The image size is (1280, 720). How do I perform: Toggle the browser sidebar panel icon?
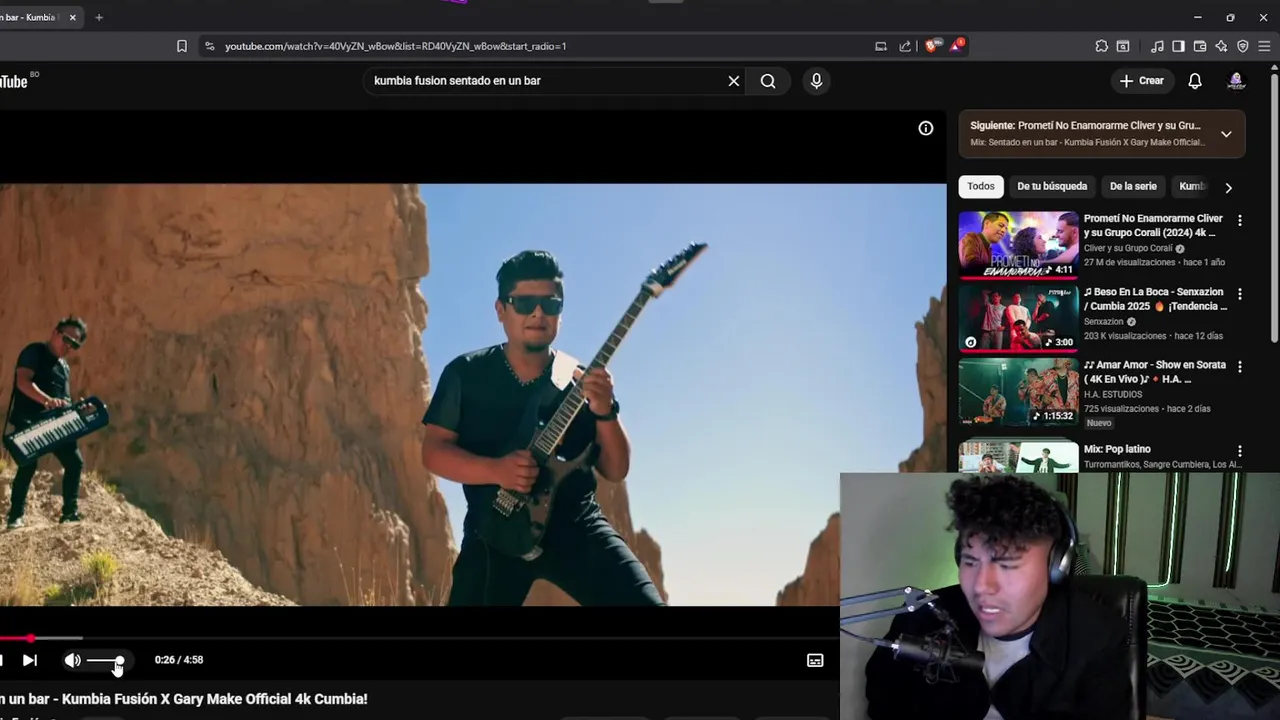click(x=1178, y=46)
